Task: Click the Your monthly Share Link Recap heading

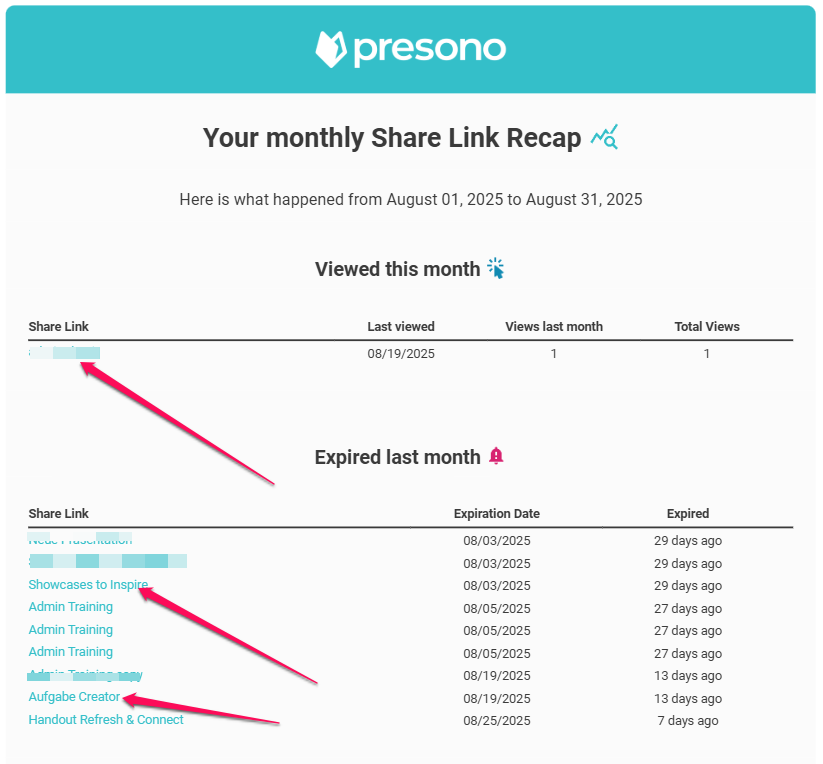Action: 392,138
